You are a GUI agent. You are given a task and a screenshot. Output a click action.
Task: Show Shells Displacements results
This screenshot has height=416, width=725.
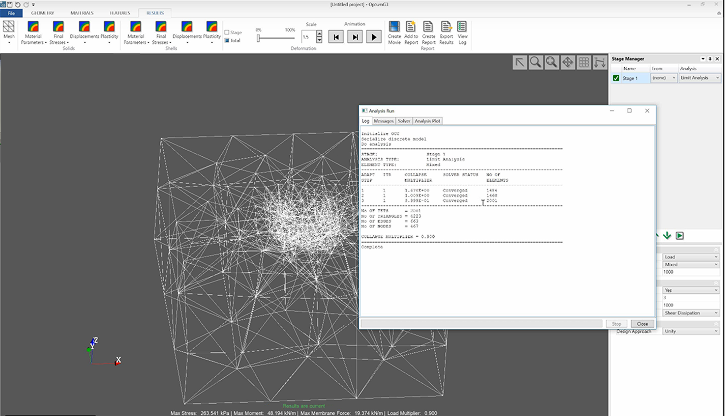click(x=187, y=32)
